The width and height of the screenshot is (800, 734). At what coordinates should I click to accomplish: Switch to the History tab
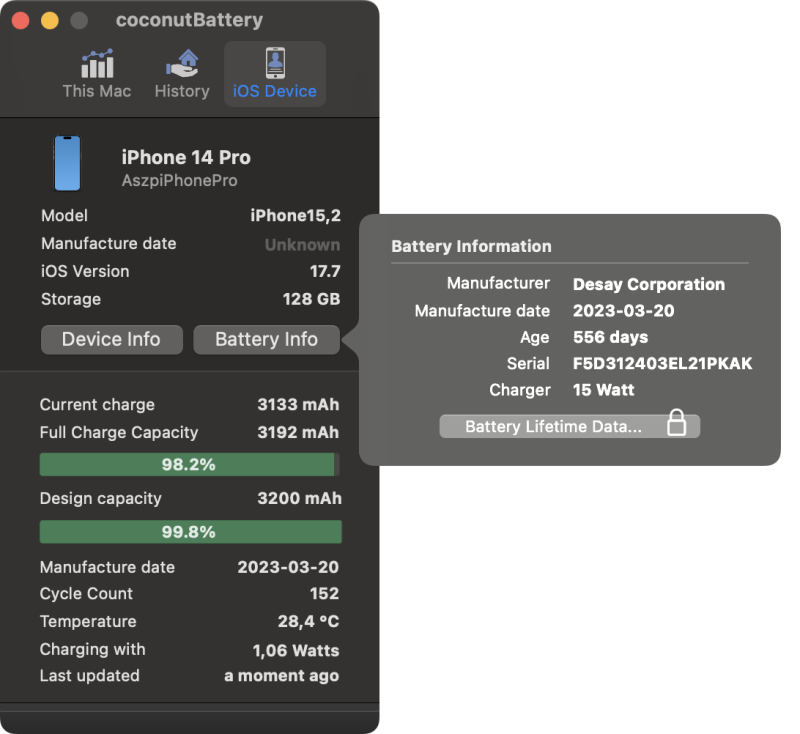coord(182,74)
